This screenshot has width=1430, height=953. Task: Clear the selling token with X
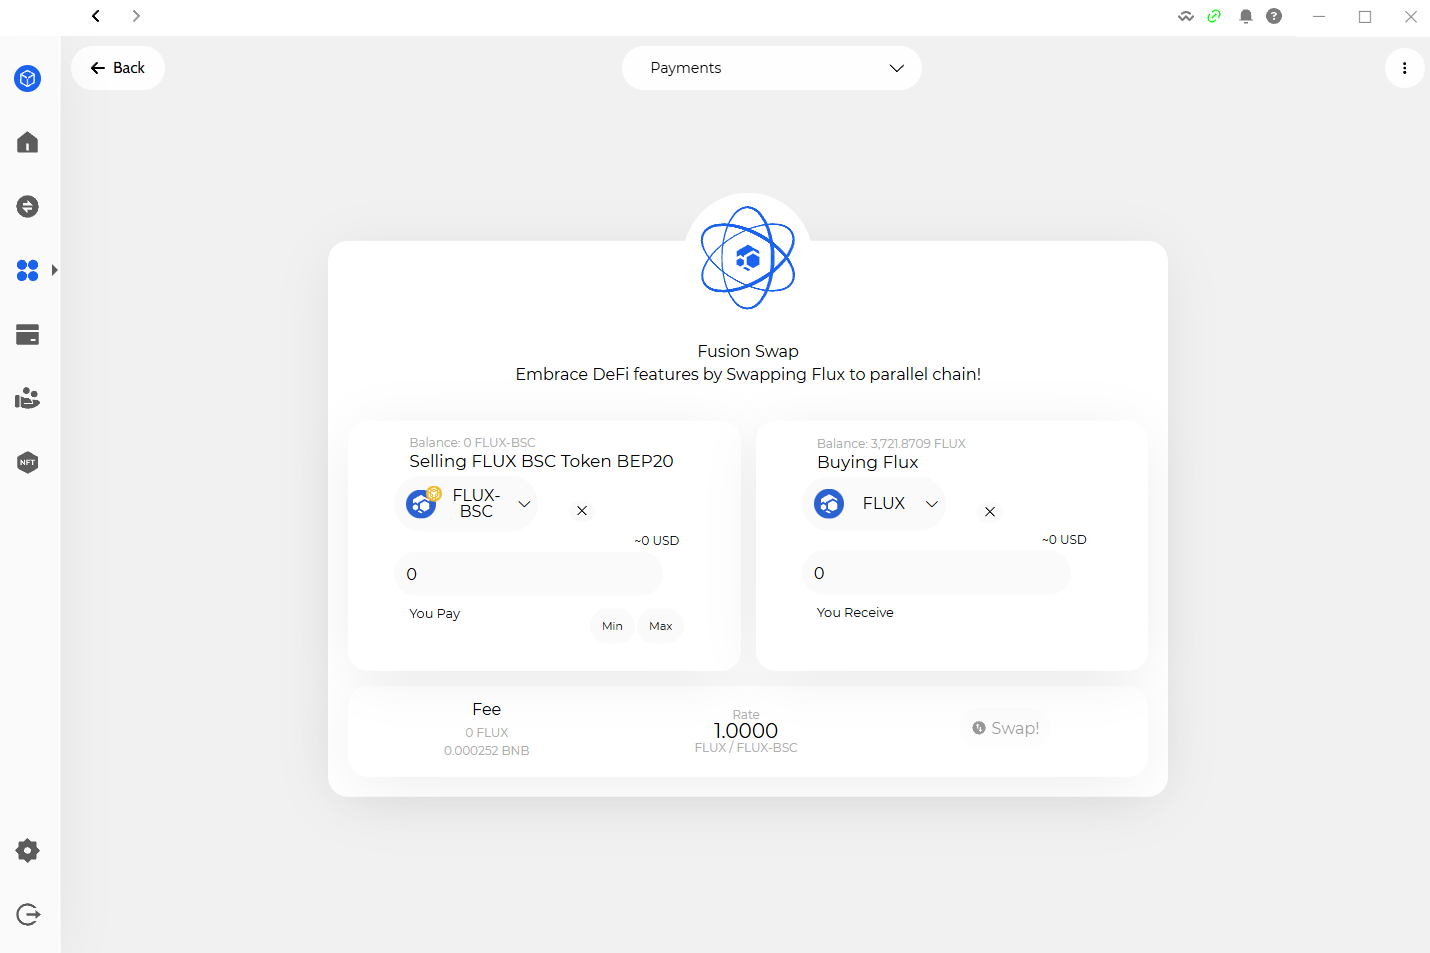(582, 511)
